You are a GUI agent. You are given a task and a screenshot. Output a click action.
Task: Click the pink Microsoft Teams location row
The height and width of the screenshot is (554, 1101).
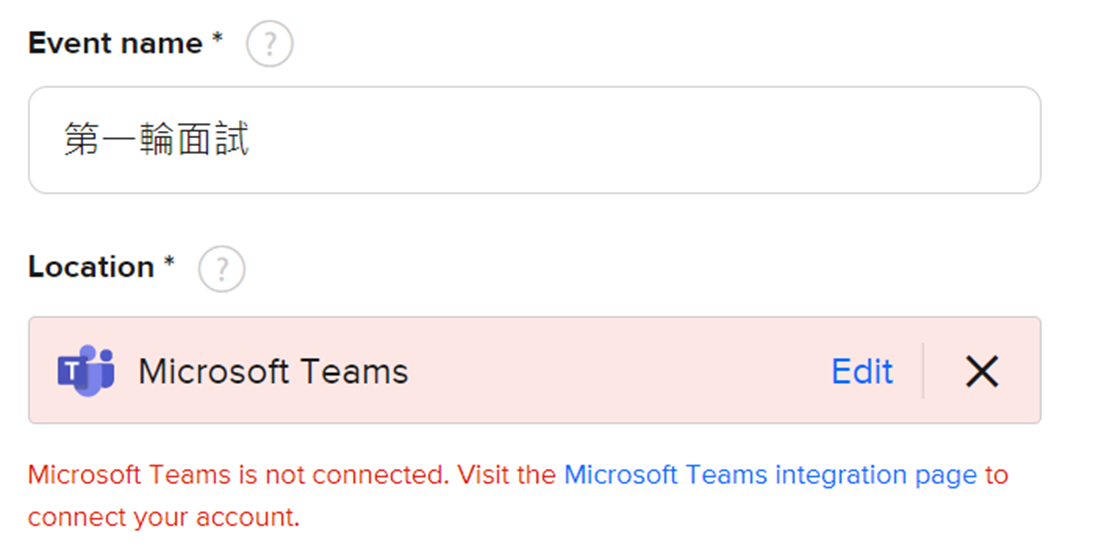click(534, 370)
